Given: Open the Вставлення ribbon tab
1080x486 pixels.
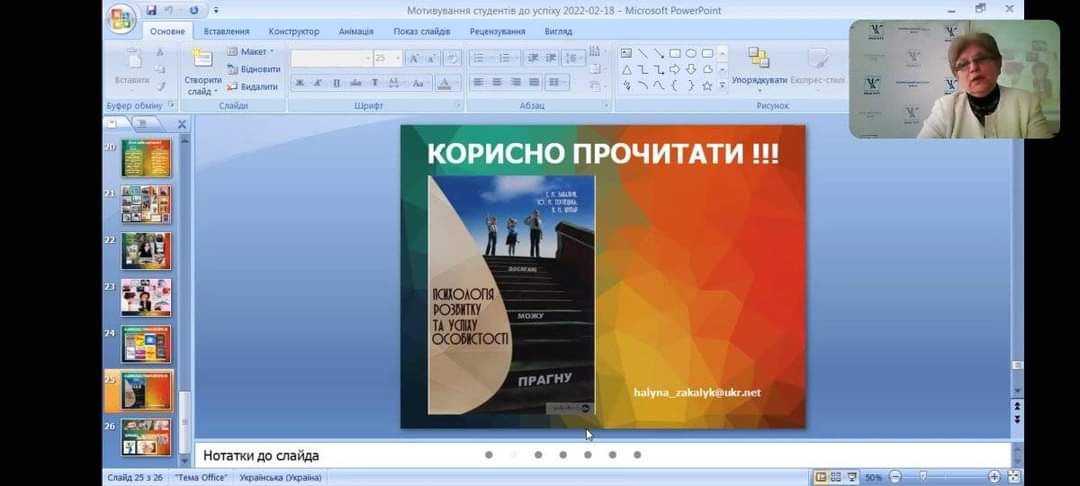Looking at the screenshot, I should pyautogui.click(x=226, y=31).
